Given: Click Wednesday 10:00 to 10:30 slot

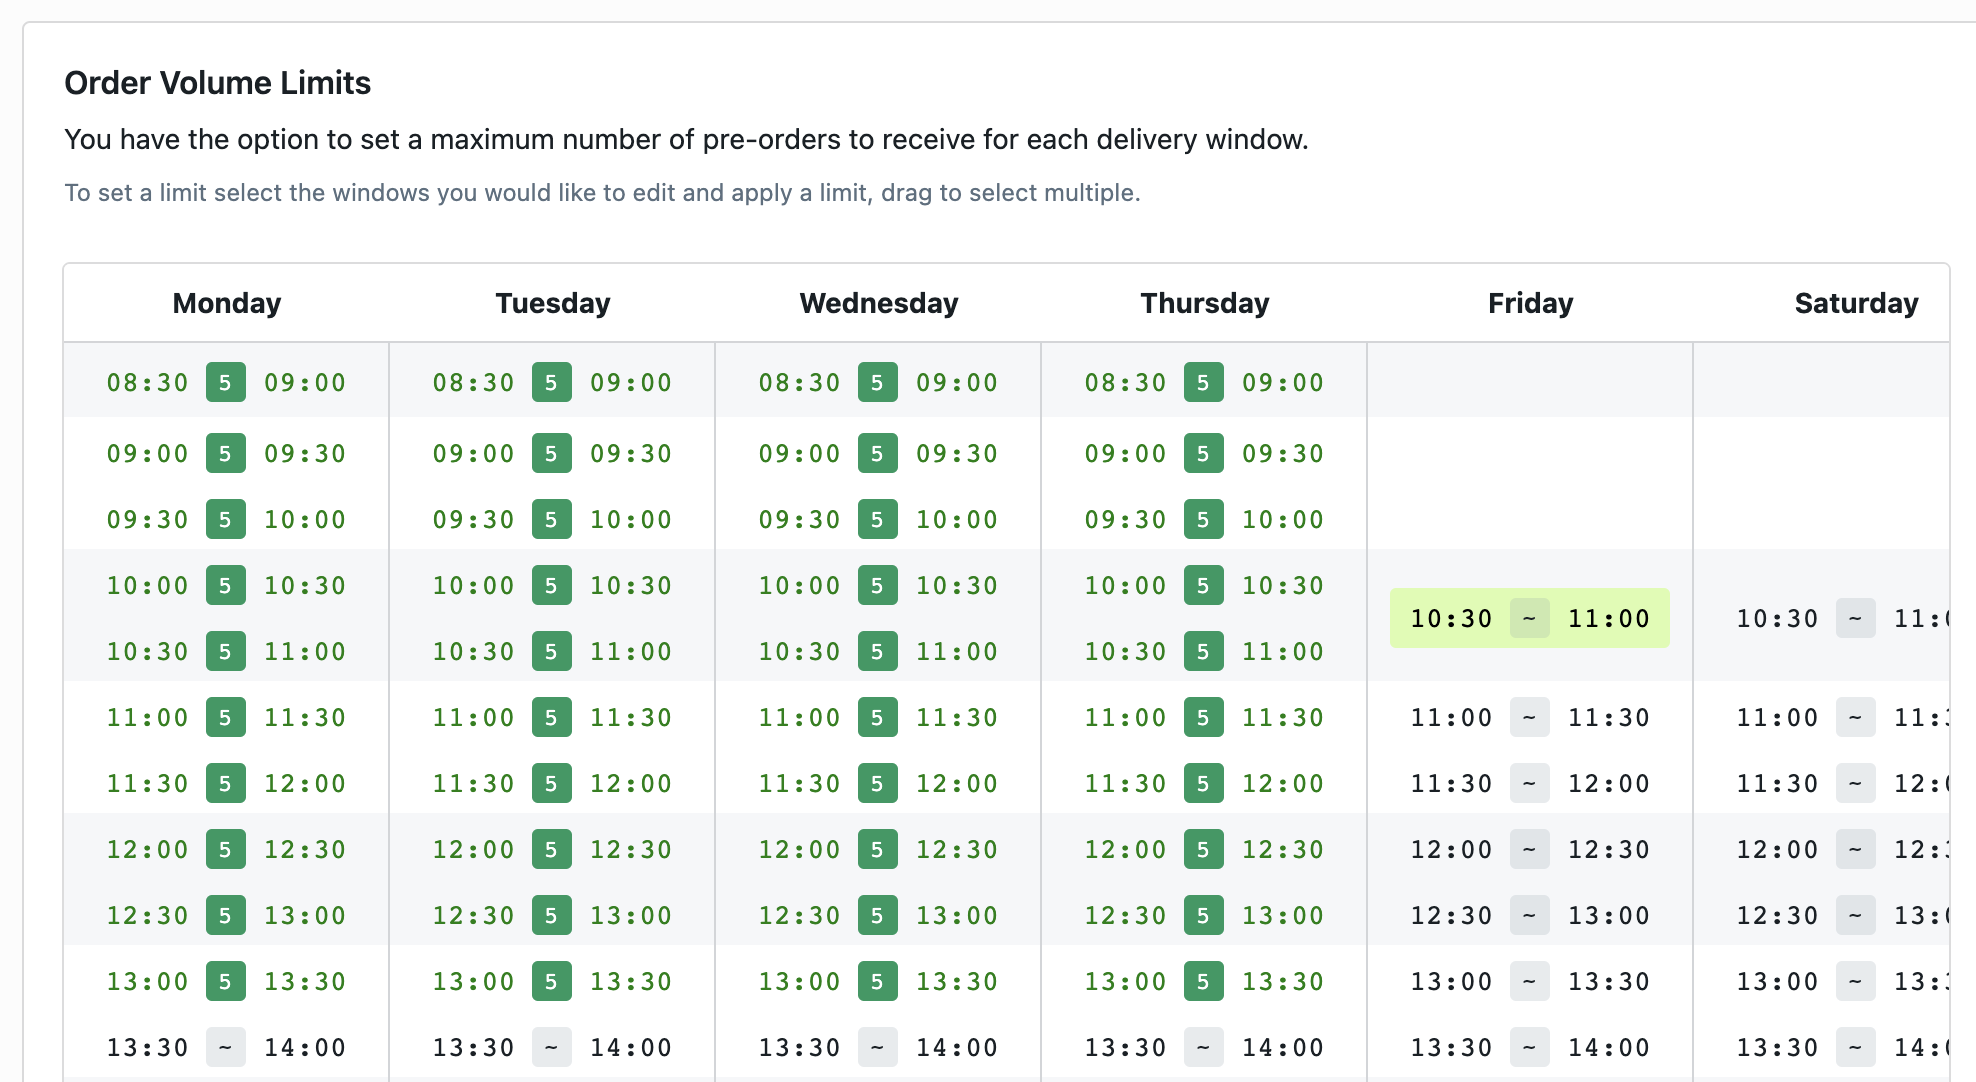Looking at the screenshot, I should pyautogui.click(x=878, y=586).
